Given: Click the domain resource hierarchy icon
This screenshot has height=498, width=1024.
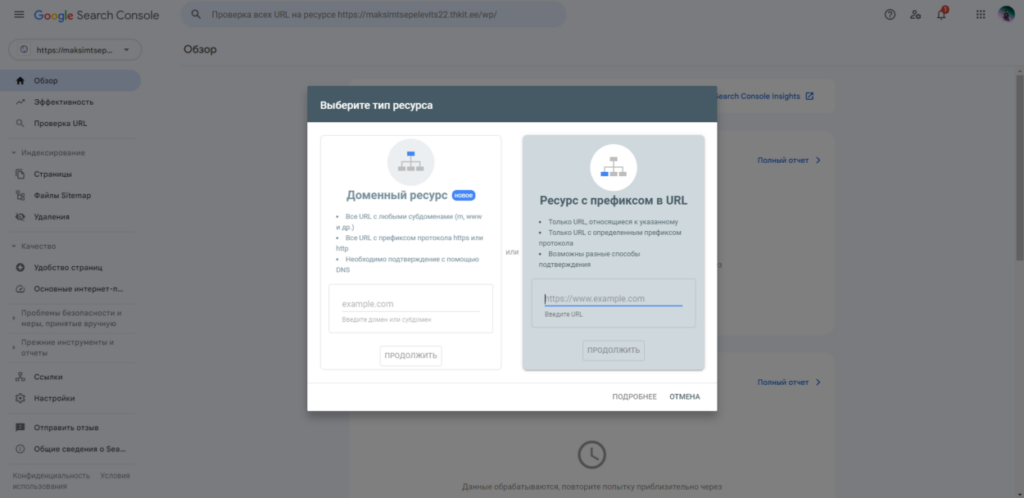Looking at the screenshot, I should coord(411,162).
